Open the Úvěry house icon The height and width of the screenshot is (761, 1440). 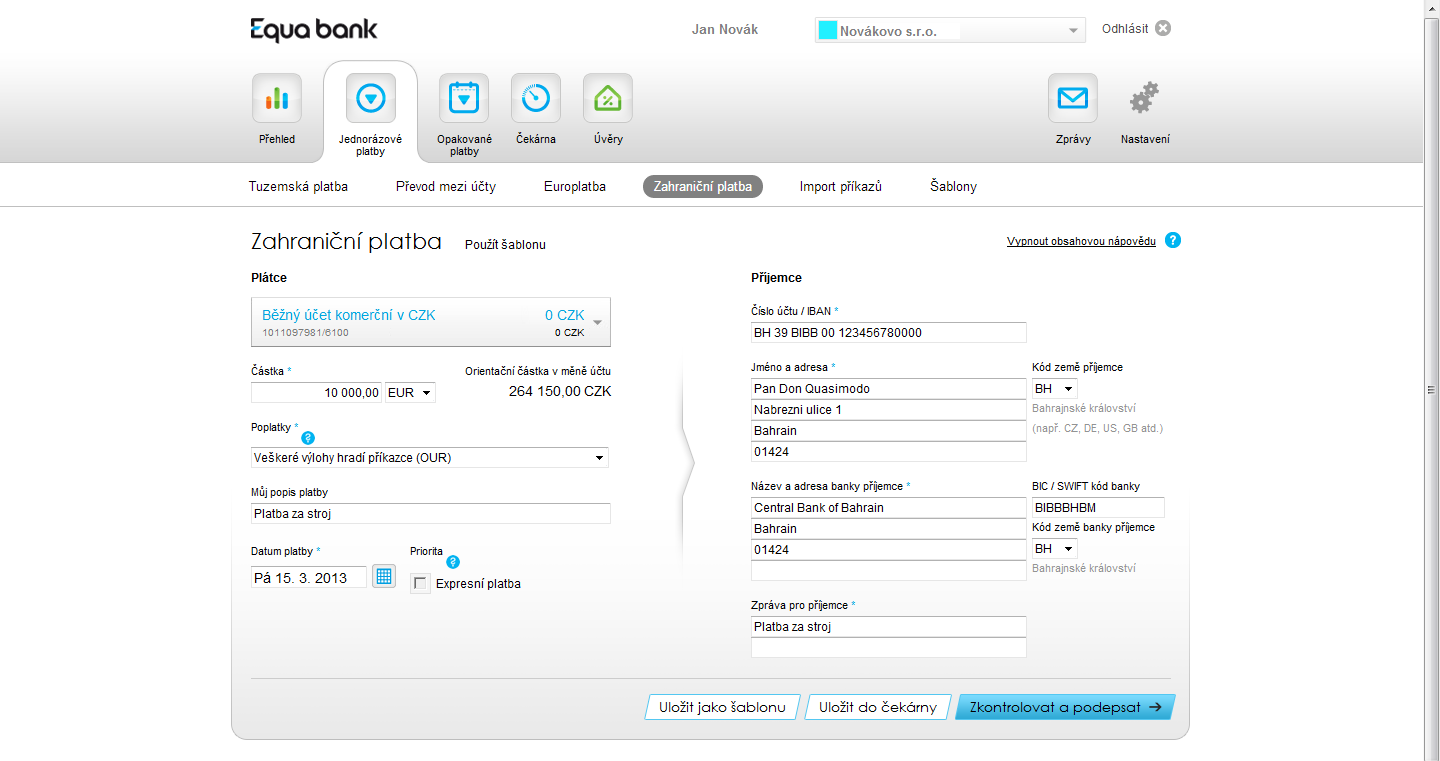608,98
